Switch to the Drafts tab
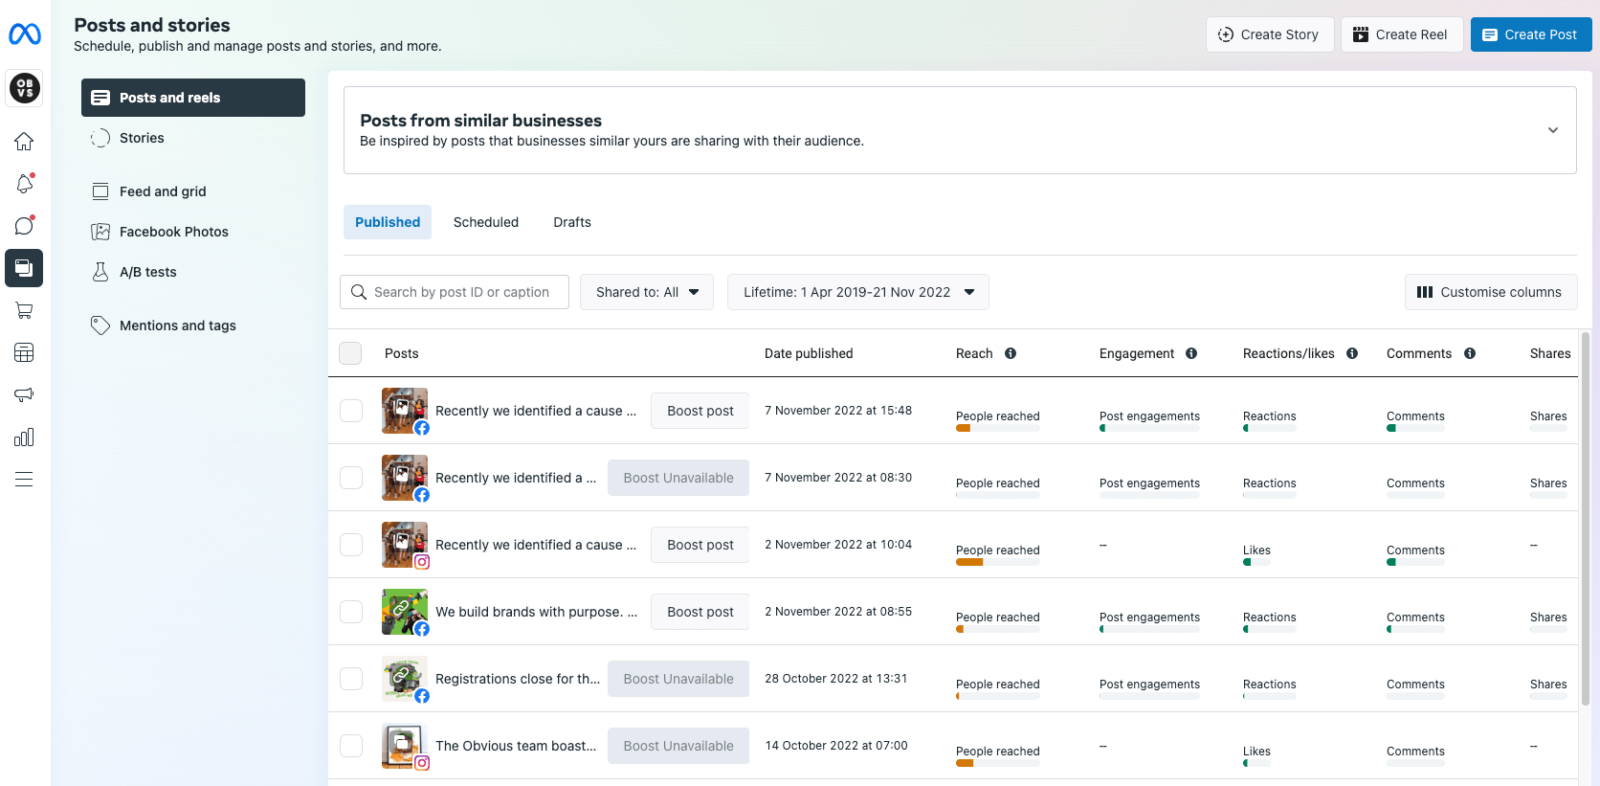 [x=572, y=222]
